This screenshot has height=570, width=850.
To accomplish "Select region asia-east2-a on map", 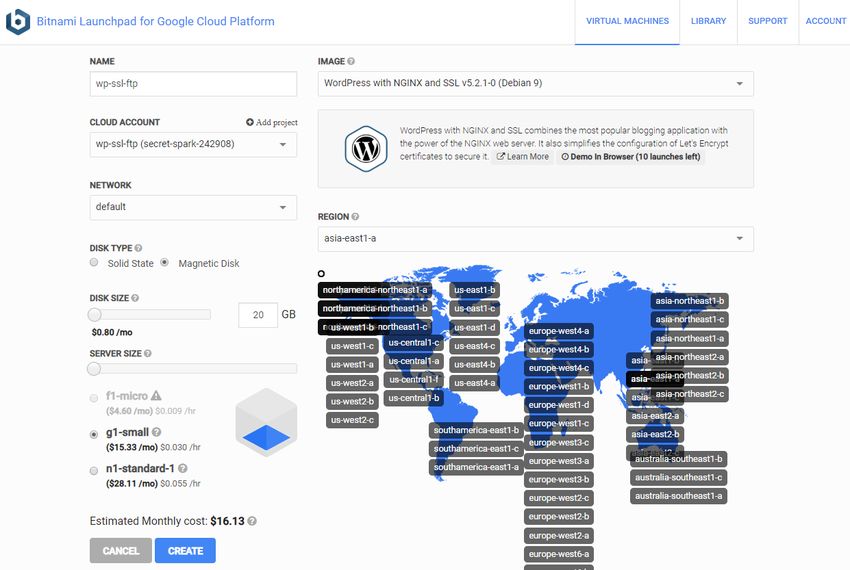I will [655, 416].
